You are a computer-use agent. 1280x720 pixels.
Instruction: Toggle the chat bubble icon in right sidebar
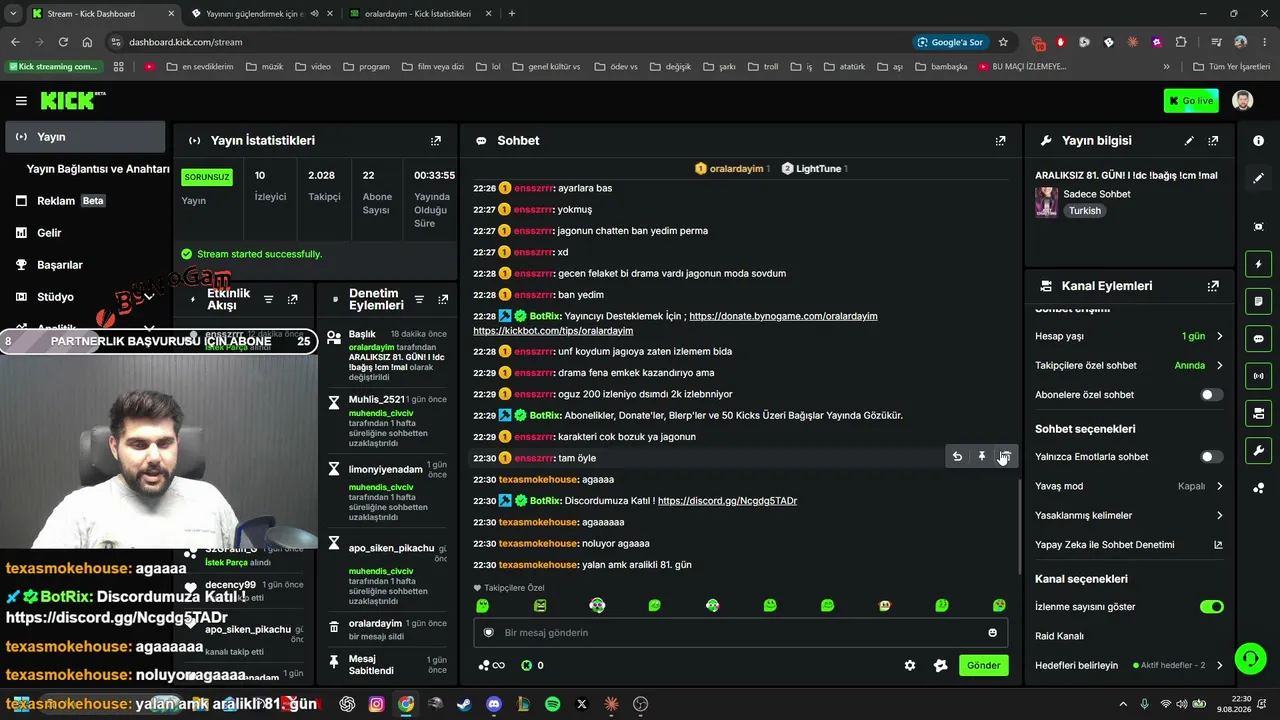pyautogui.click(x=1258, y=339)
